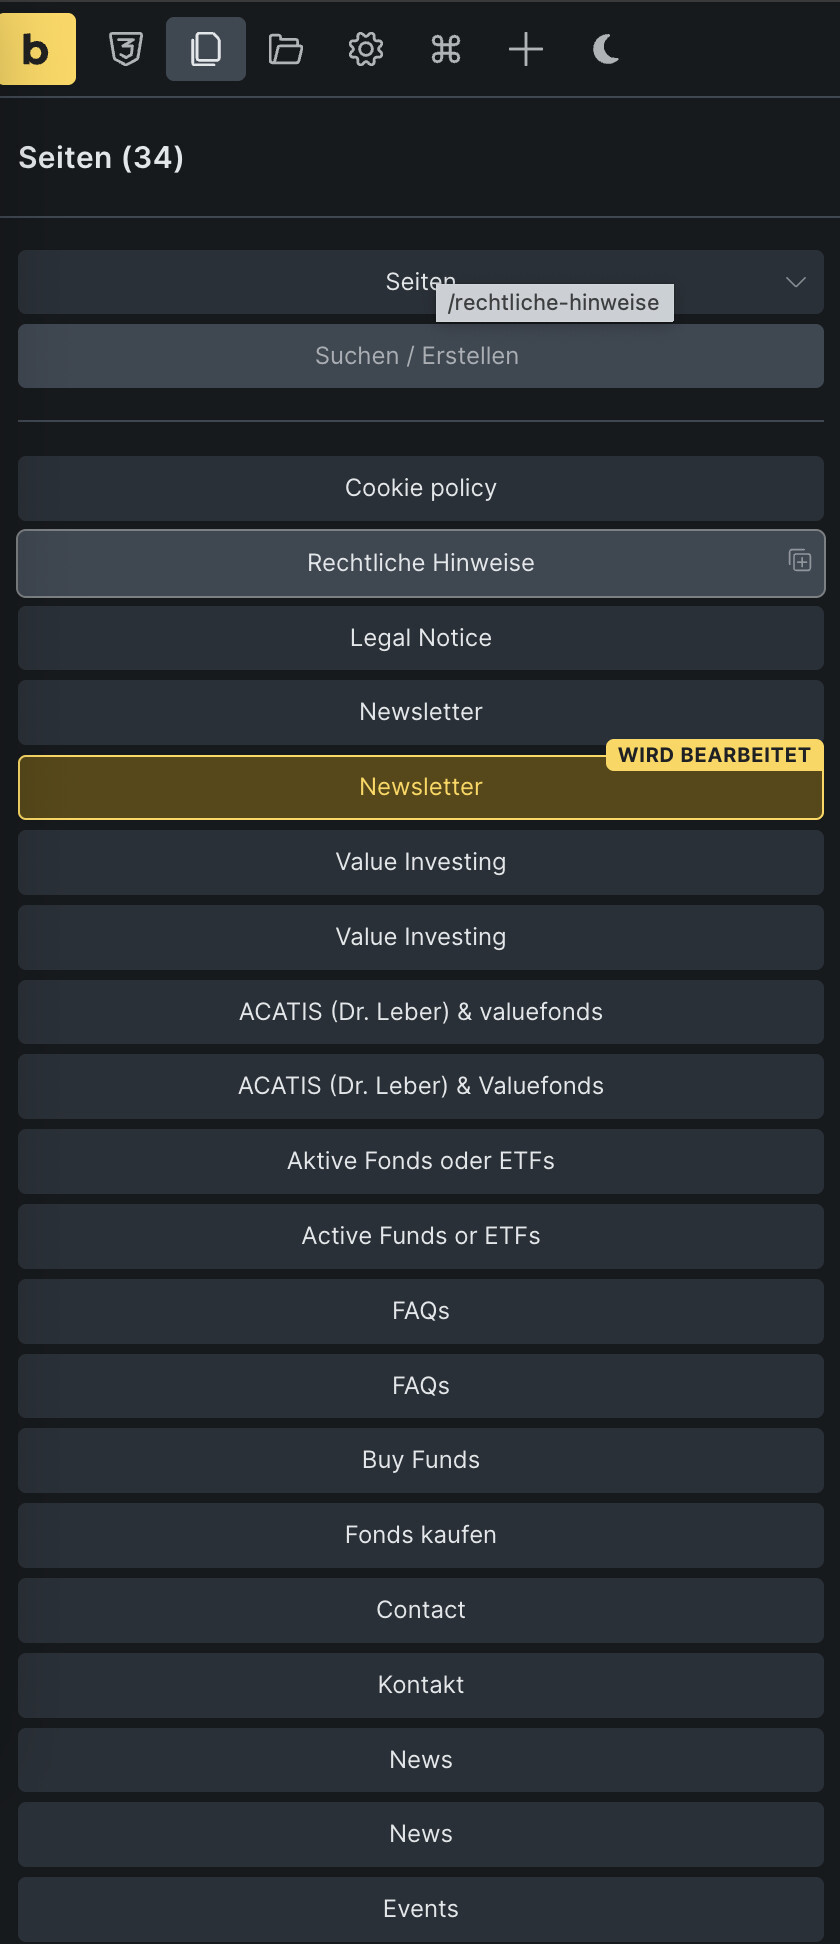
Task: Open the Cookie policy page
Action: click(420, 488)
